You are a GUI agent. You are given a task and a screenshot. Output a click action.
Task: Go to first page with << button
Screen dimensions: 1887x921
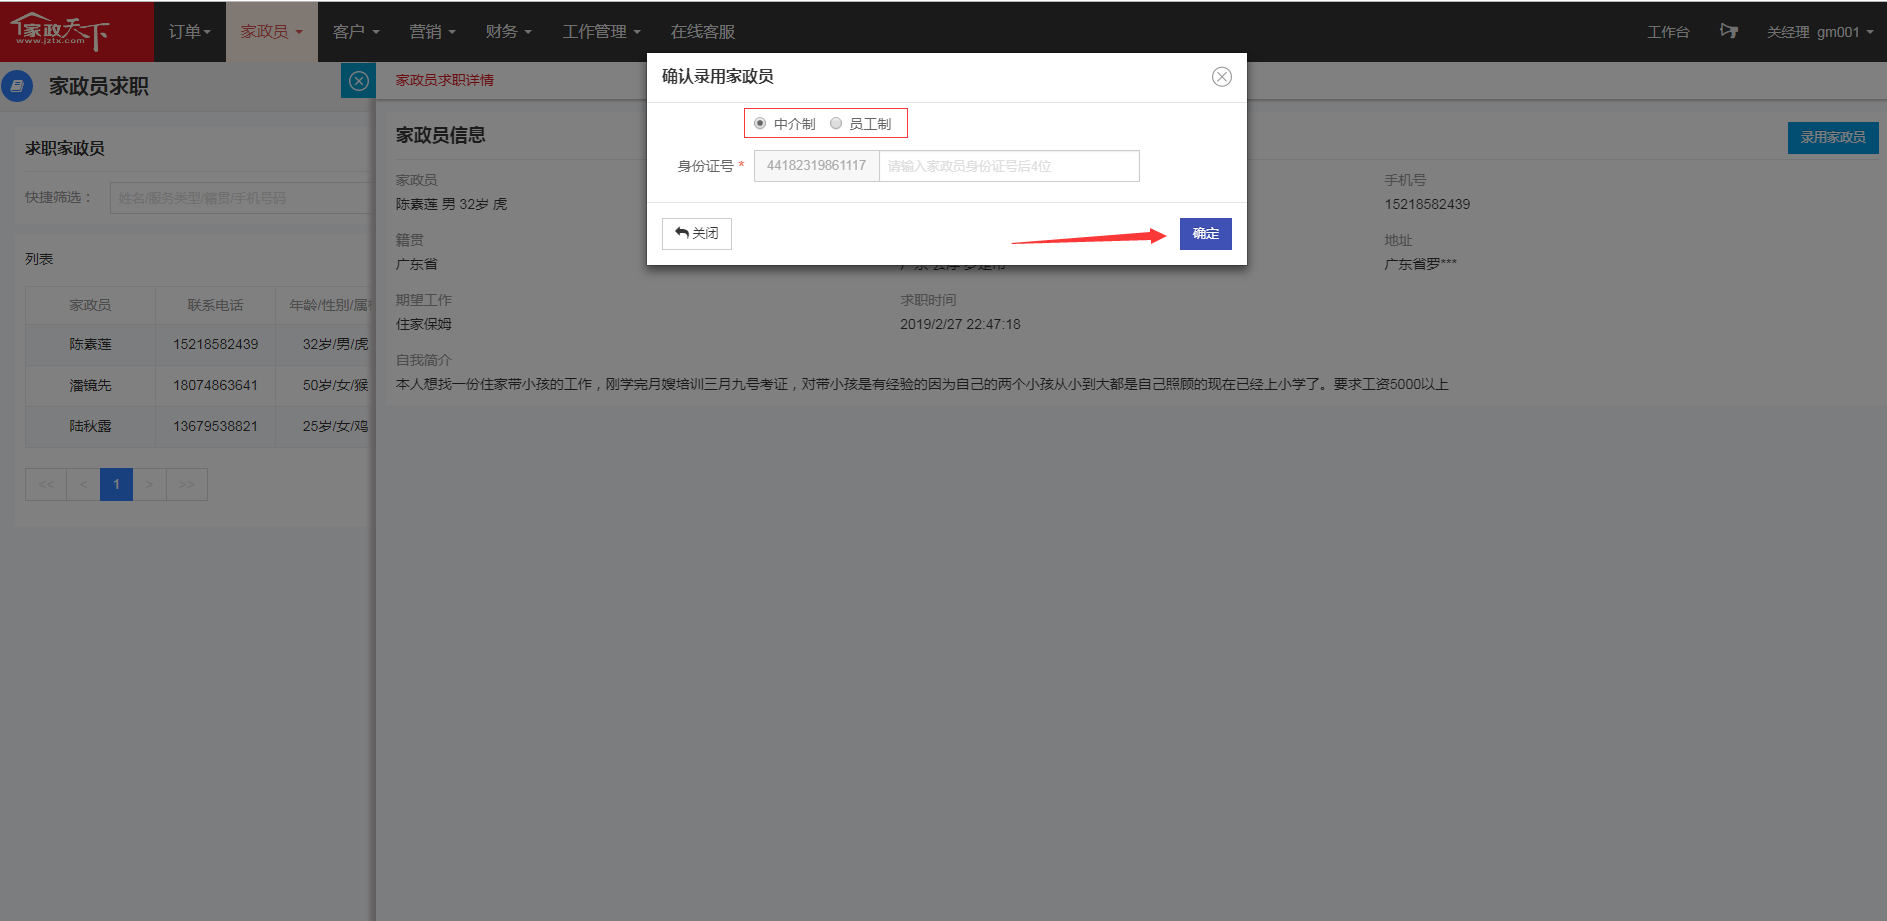(x=46, y=484)
